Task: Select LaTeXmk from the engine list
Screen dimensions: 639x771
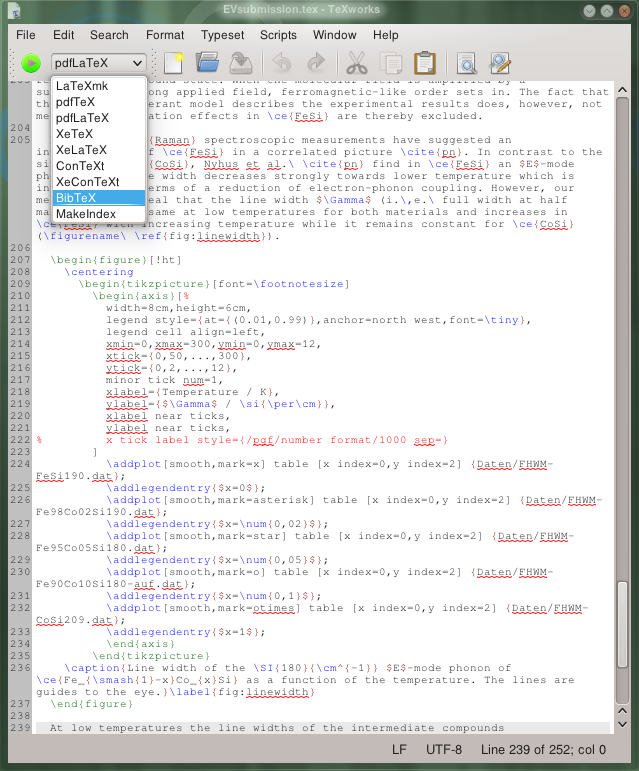Action: (99, 86)
